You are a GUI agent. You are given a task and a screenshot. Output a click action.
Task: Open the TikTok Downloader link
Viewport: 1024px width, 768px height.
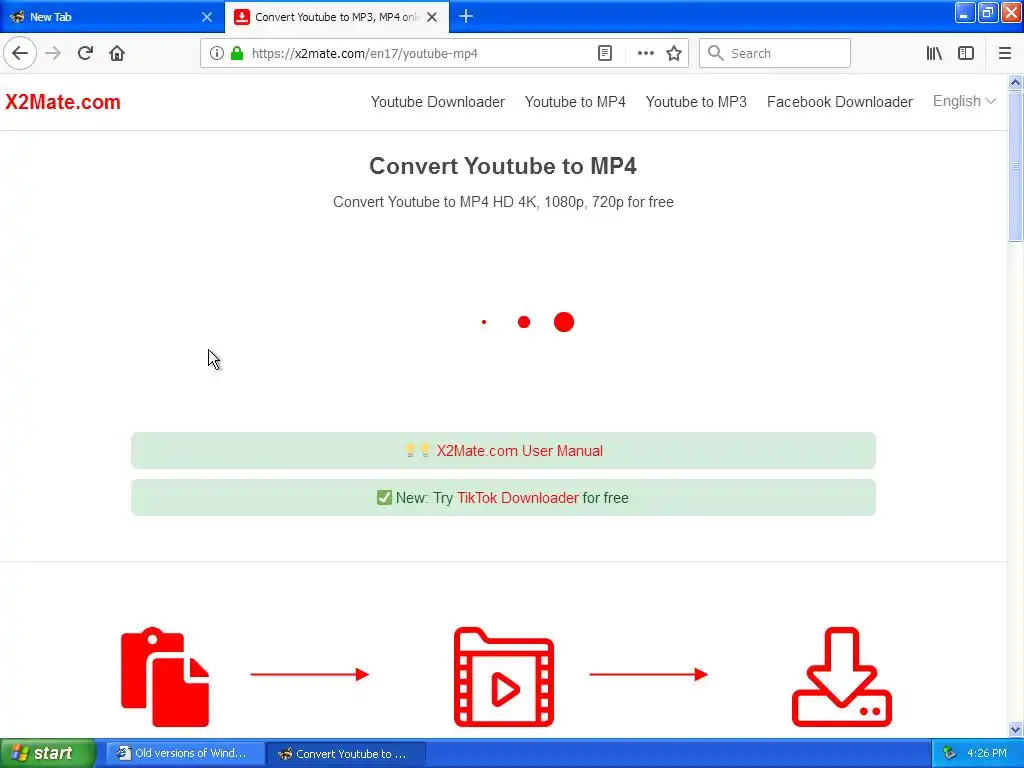(x=518, y=498)
